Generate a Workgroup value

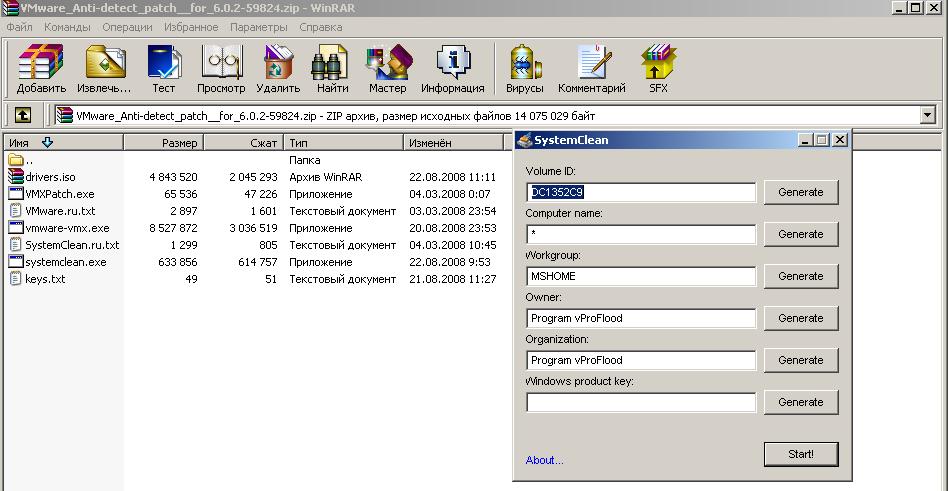801,276
